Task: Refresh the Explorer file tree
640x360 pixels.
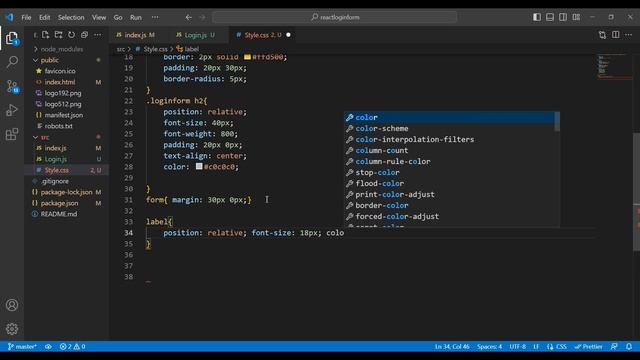Action: tap(71, 35)
